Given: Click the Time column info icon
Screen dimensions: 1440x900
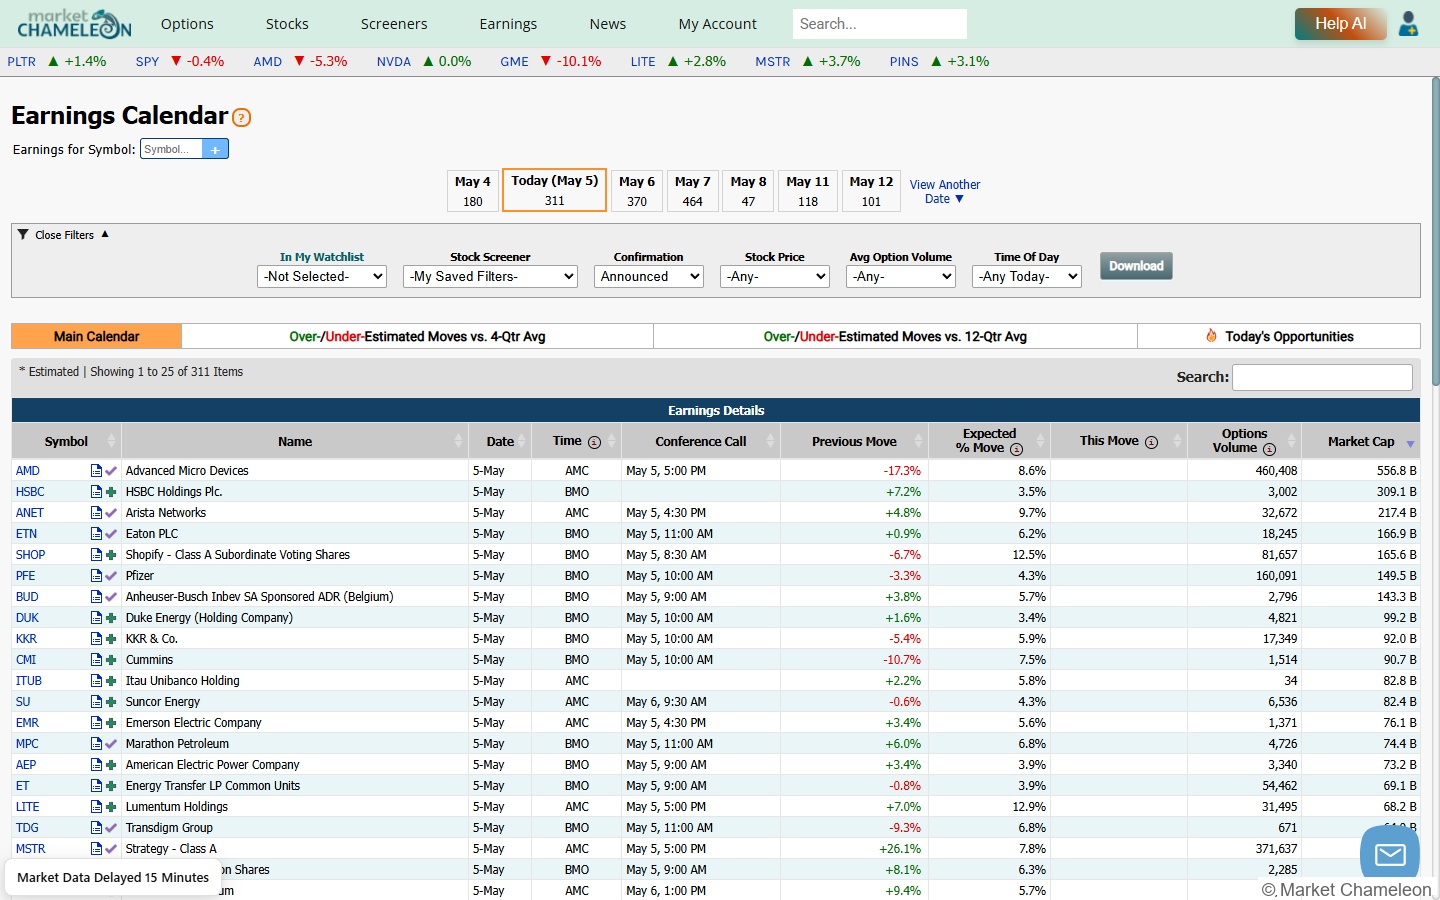Looking at the screenshot, I should click(x=594, y=442).
